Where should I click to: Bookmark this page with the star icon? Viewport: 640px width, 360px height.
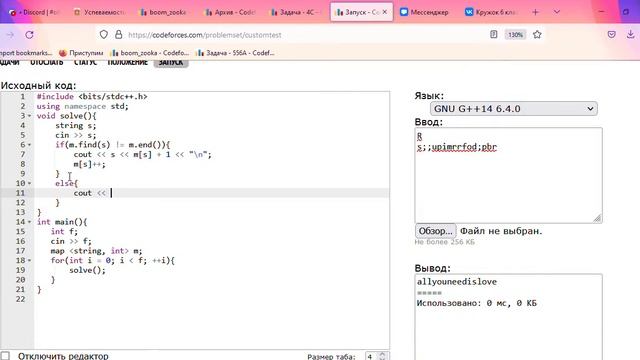[x=537, y=35]
